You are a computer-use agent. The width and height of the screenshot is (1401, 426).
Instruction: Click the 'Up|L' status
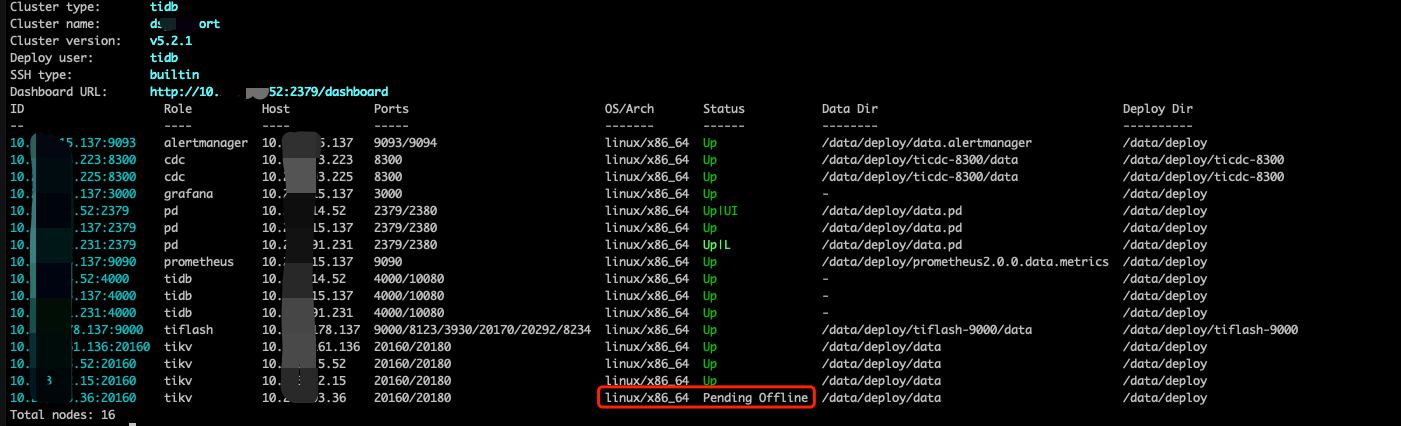[717, 244]
